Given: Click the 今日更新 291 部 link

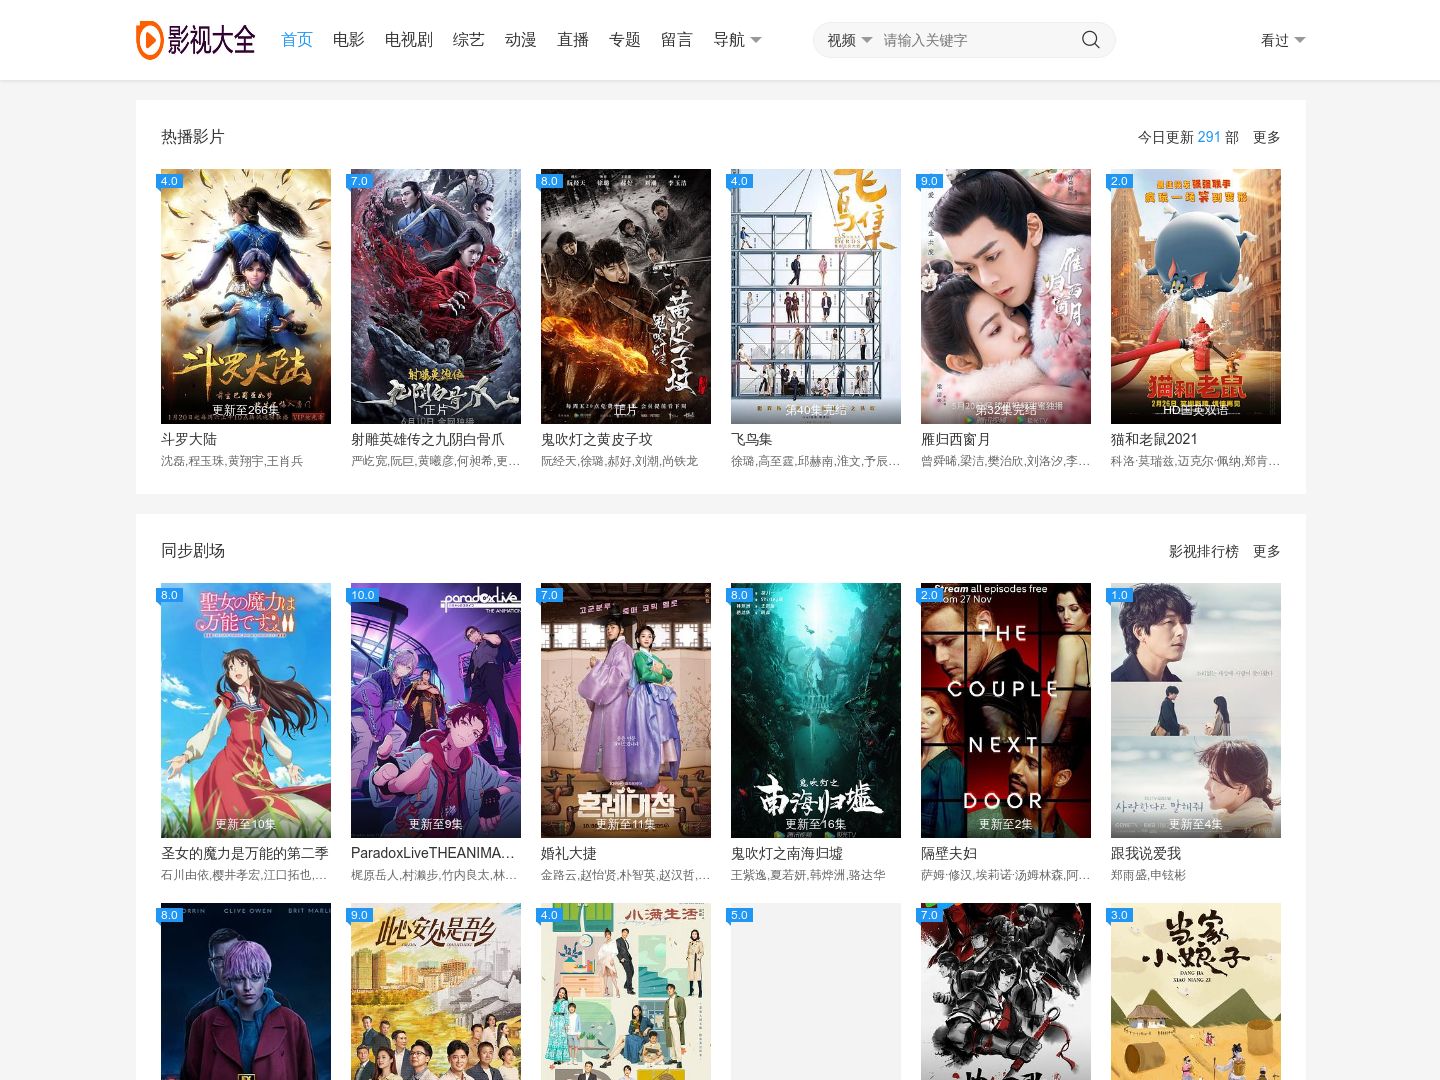Looking at the screenshot, I should tap(1188, 137).
